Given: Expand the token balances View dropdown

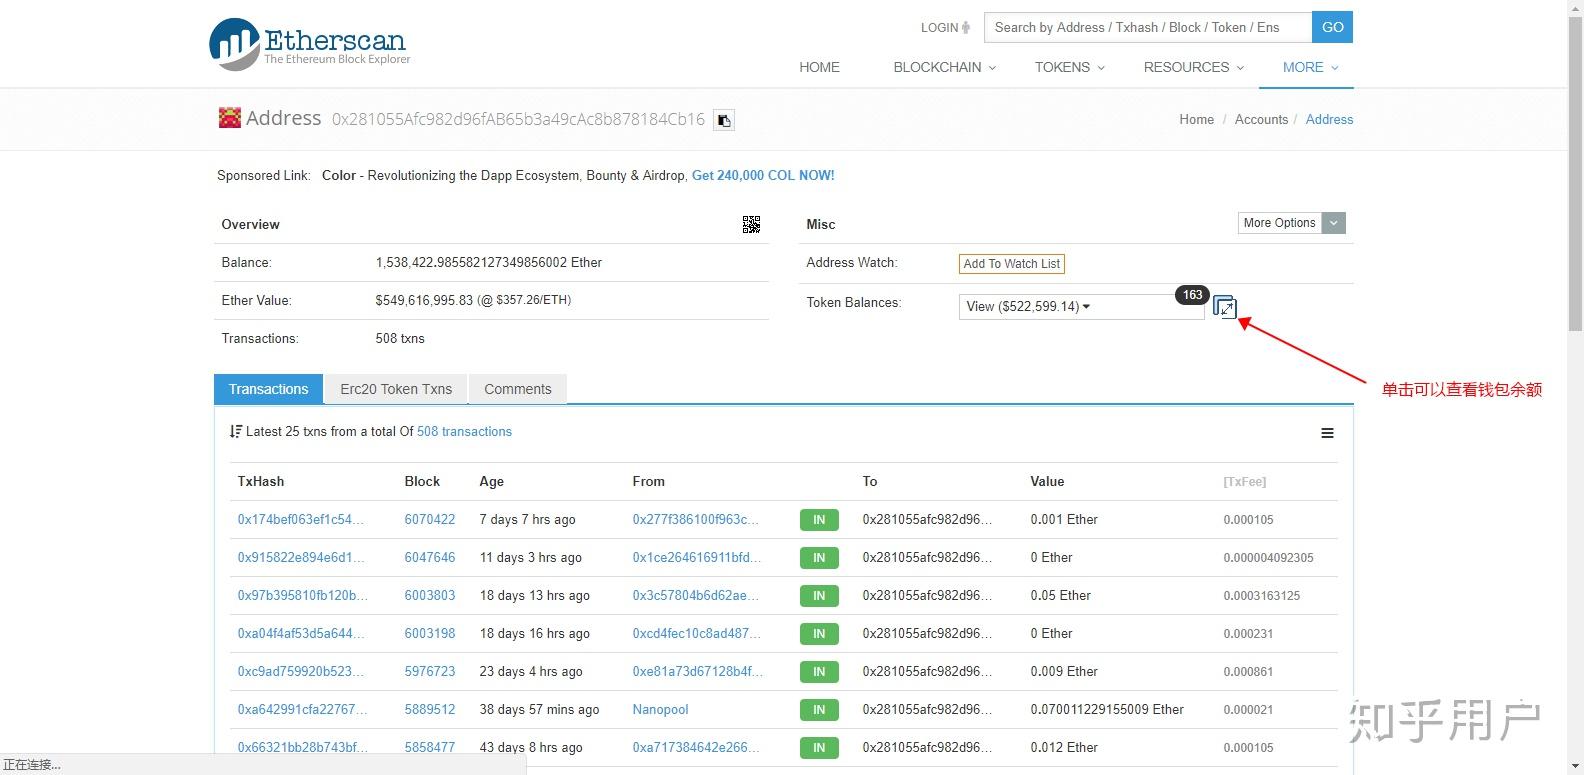Looking at the screenshot, I should pyautogui.click(x=1081, y=307).
